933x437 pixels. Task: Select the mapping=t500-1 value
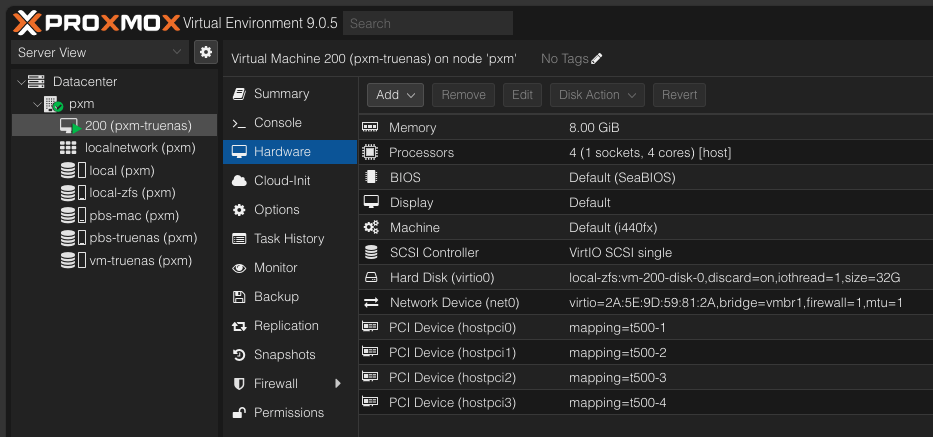(617, 327)
